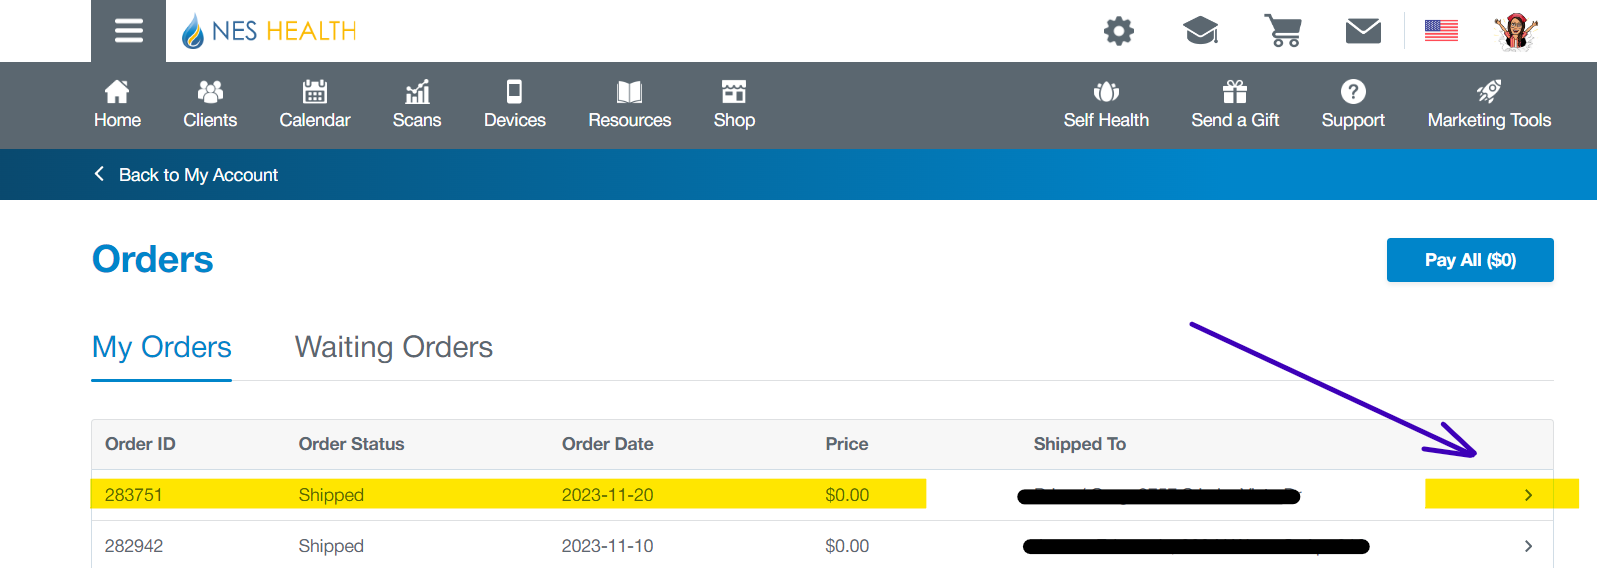Open the Support help page

(x=1352, y=105)
